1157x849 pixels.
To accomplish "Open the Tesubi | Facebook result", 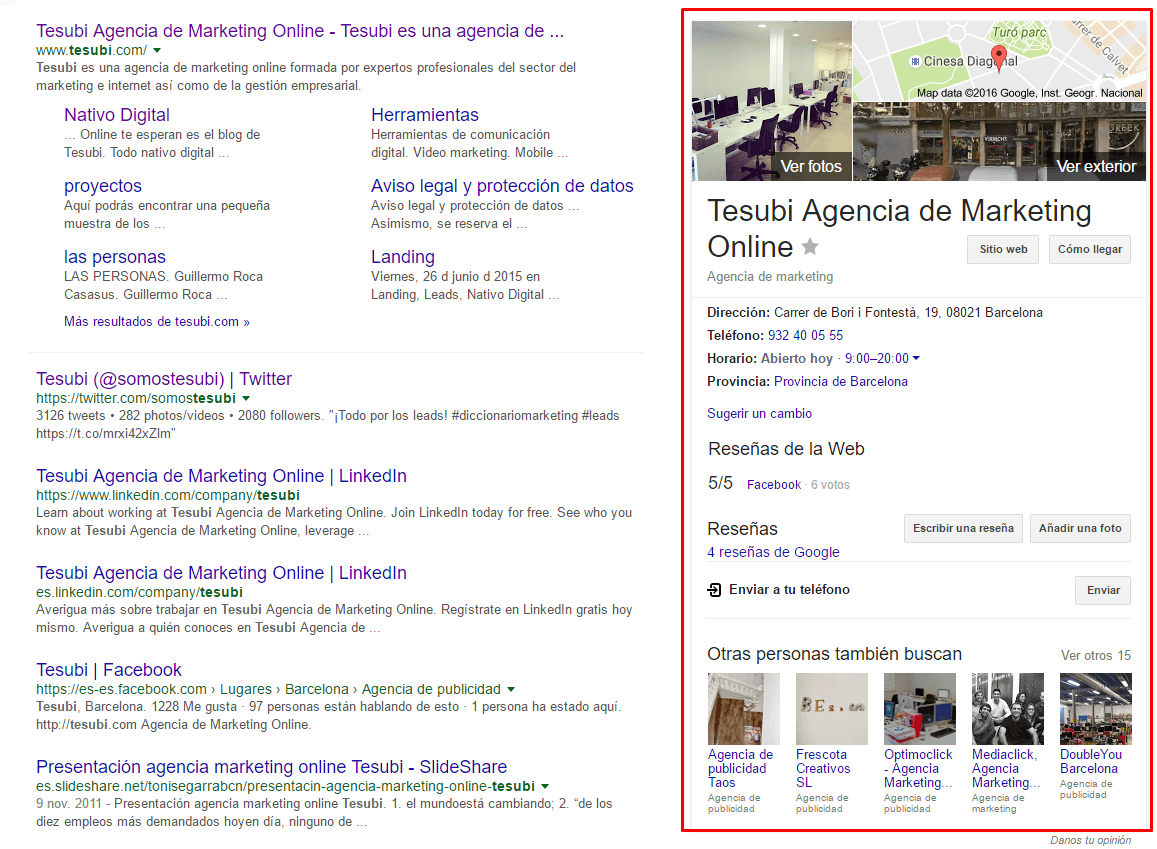I will point(108,670).
